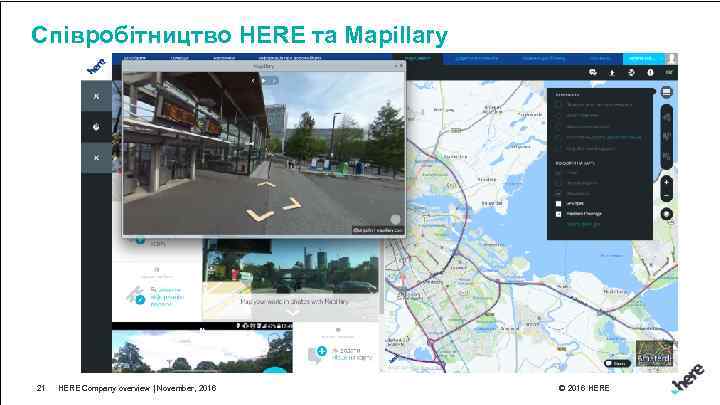Open the user avatar in the top corner

(x=672, y=58)
